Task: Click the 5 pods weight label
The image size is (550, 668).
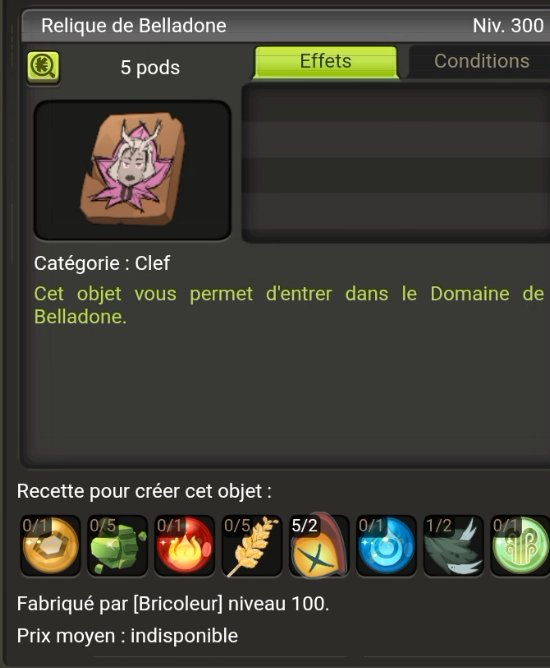Action: 150,67
